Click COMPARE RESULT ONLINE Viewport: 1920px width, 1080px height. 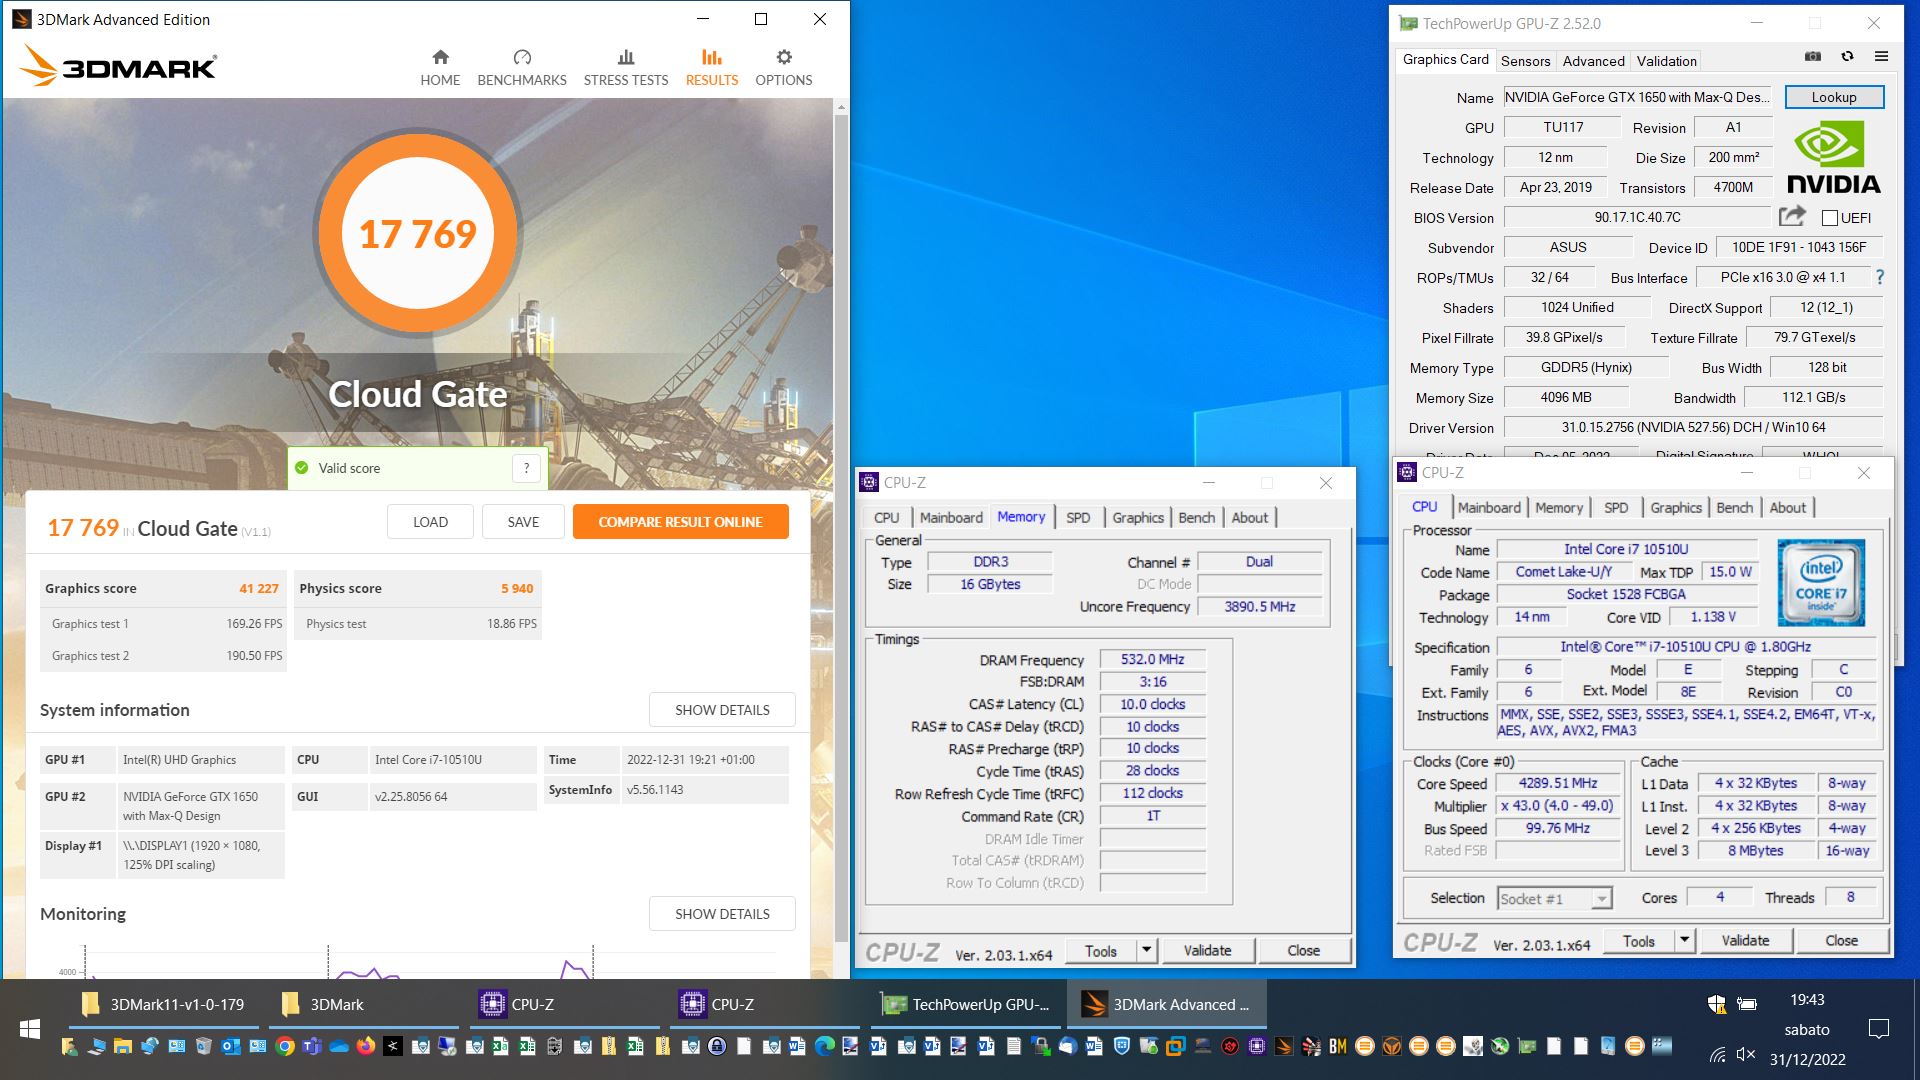(680, 522)
